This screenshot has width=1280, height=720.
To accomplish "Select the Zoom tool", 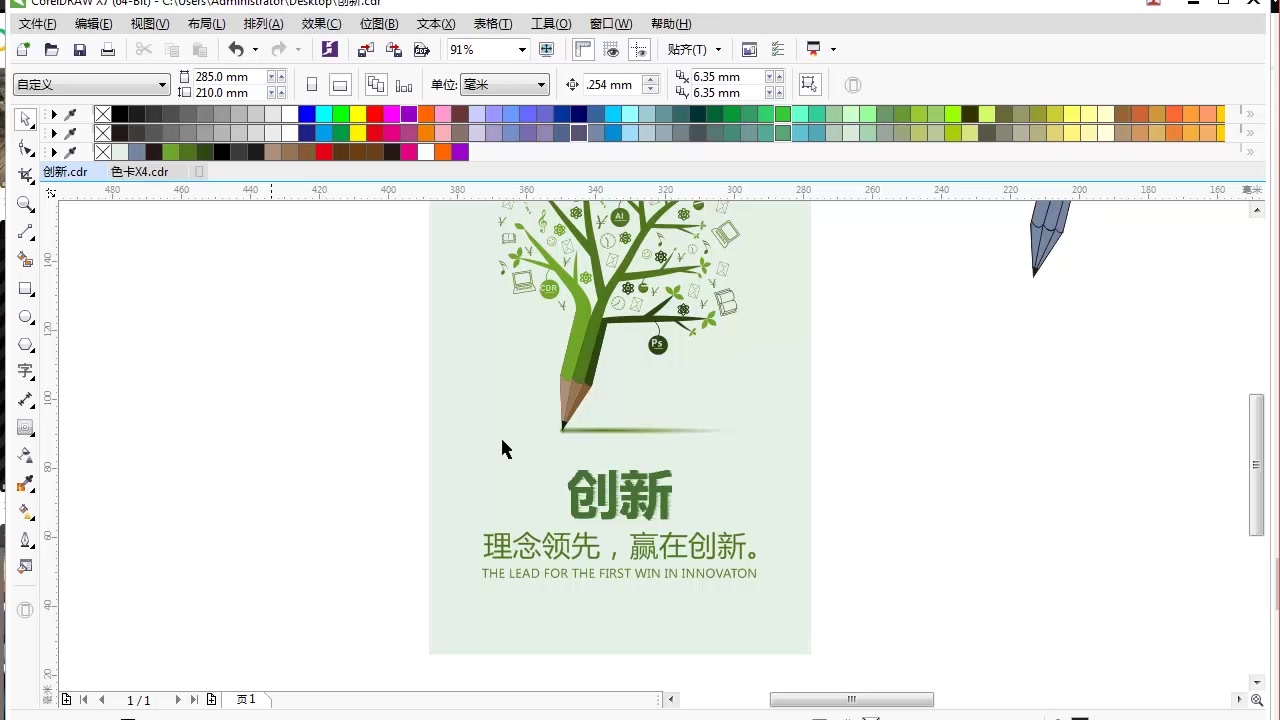I will coord(26,204).
